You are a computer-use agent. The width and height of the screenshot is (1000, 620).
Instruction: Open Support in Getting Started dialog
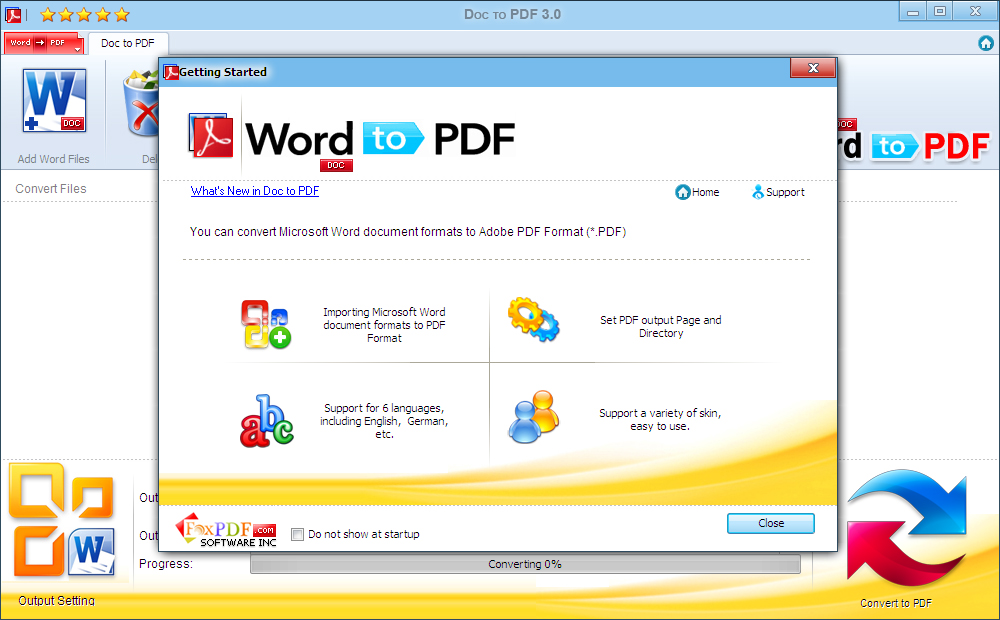coord(778,192)
